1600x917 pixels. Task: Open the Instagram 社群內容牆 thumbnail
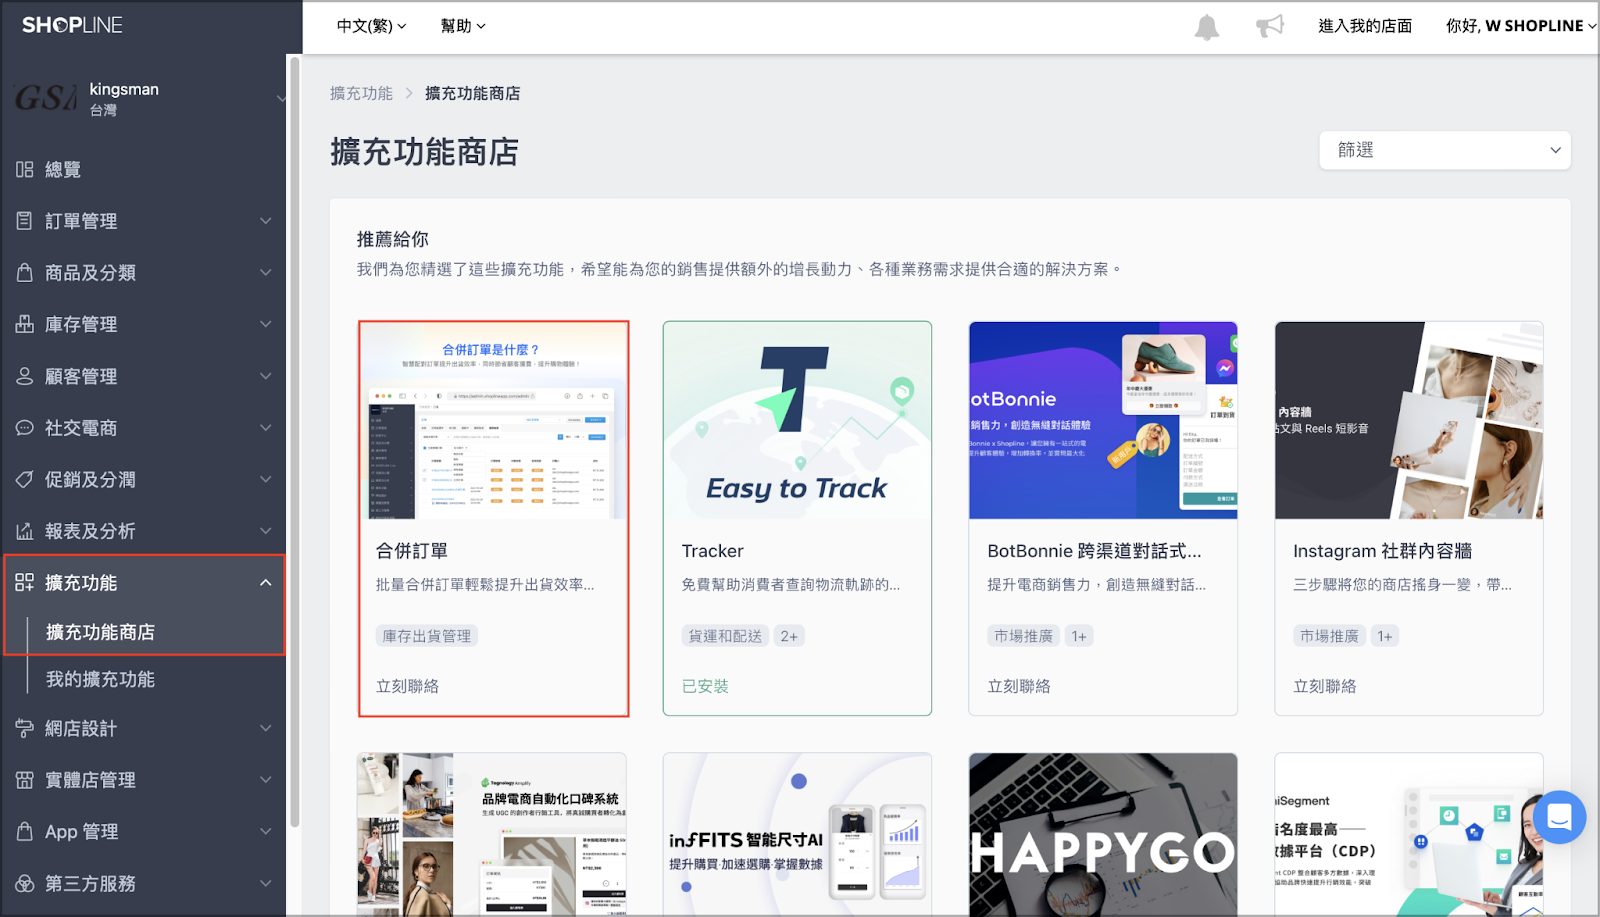pos(1409,421)
